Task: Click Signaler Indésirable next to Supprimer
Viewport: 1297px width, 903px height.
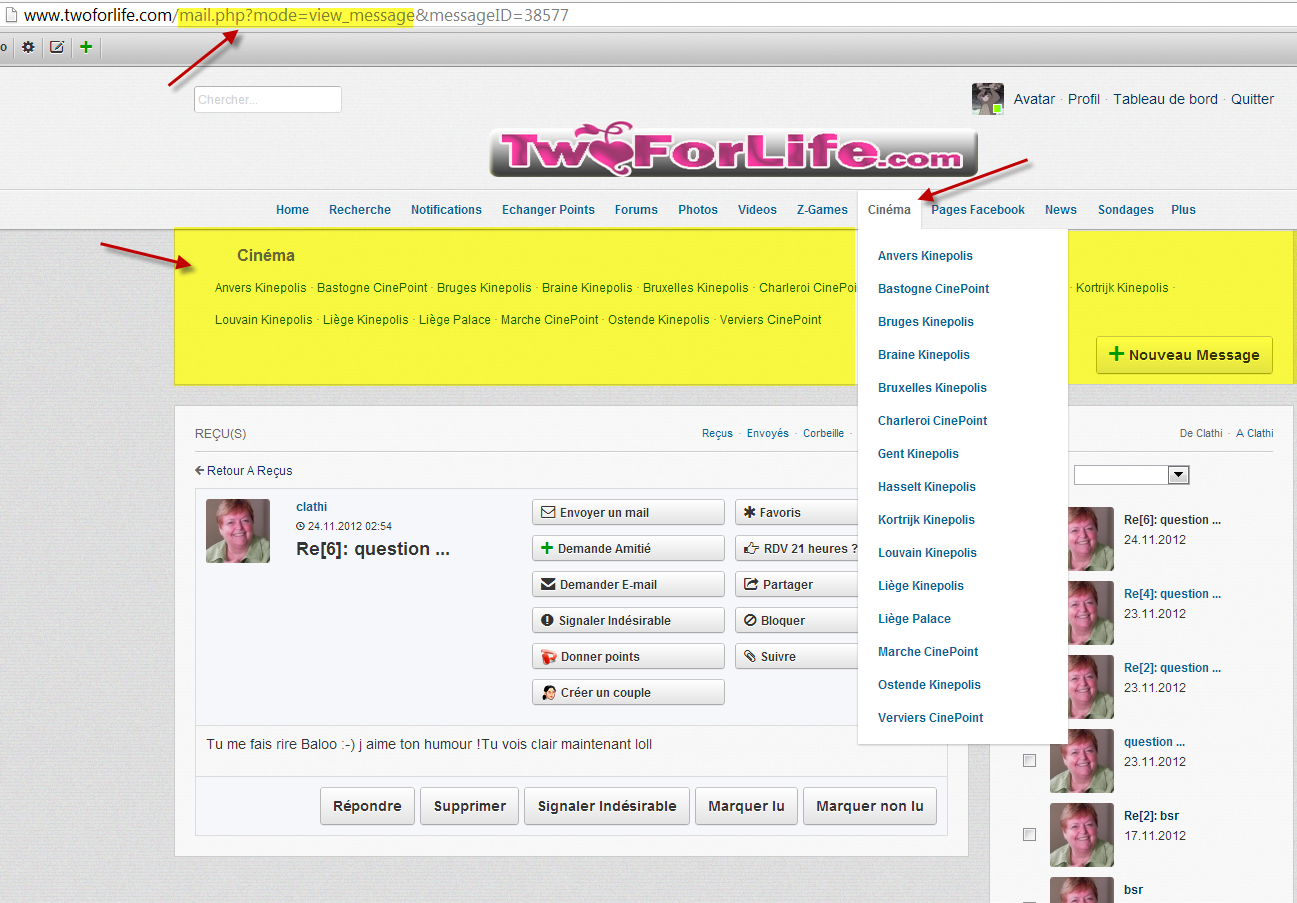Action: coord(607,806)
